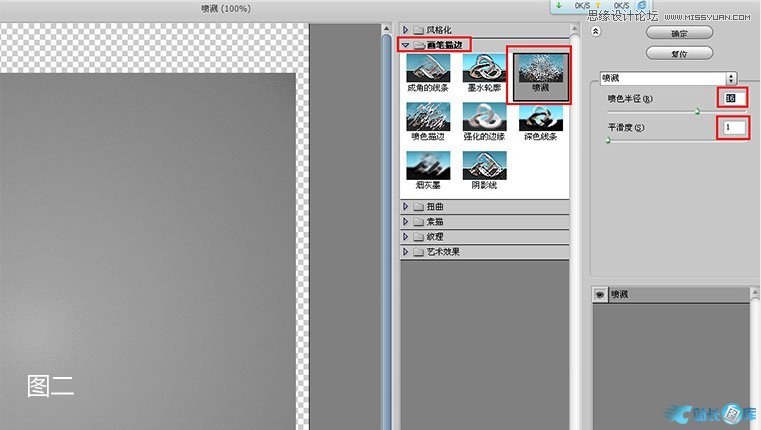Select the 强化的边缘 filter thumbnail
The image size is (761, 430).
(x=484, y=117)
